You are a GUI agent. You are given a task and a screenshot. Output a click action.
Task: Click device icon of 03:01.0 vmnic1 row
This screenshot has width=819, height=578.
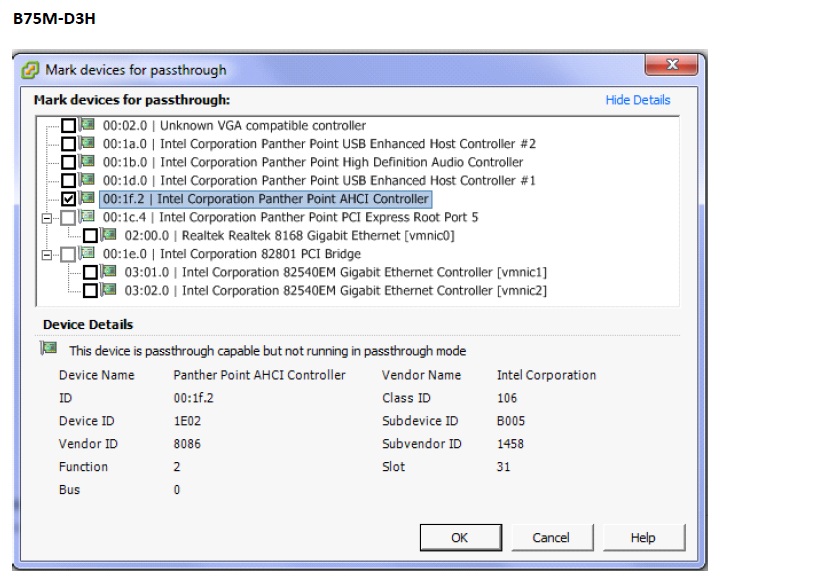point(109,271)
